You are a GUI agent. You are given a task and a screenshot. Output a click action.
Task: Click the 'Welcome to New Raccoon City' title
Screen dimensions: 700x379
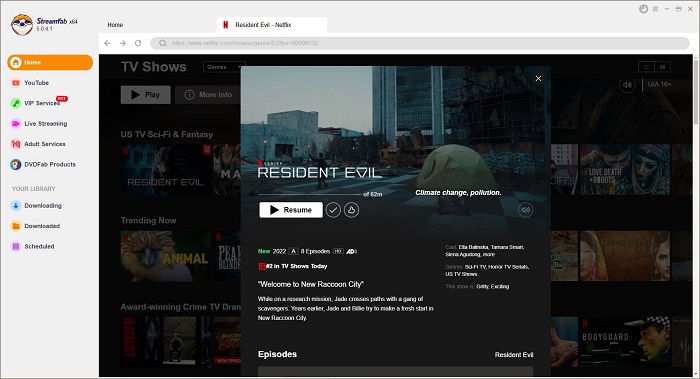pos(311,284)
